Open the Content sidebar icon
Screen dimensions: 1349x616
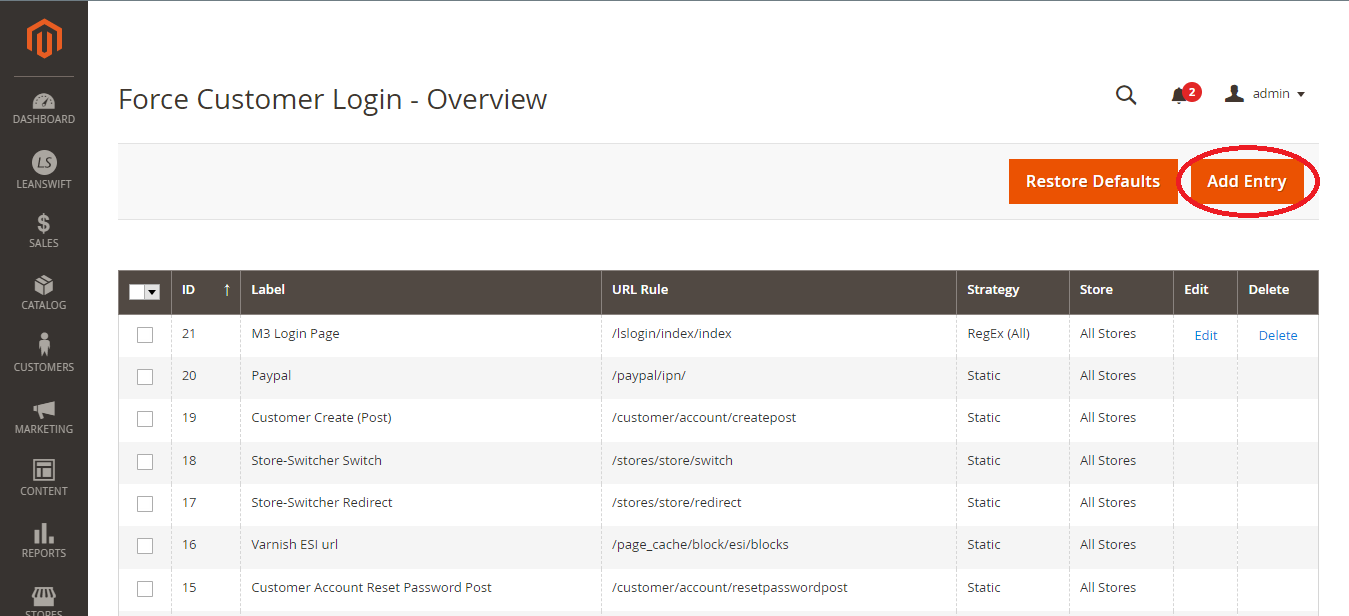pyautogui.click(x=43, y=476)
